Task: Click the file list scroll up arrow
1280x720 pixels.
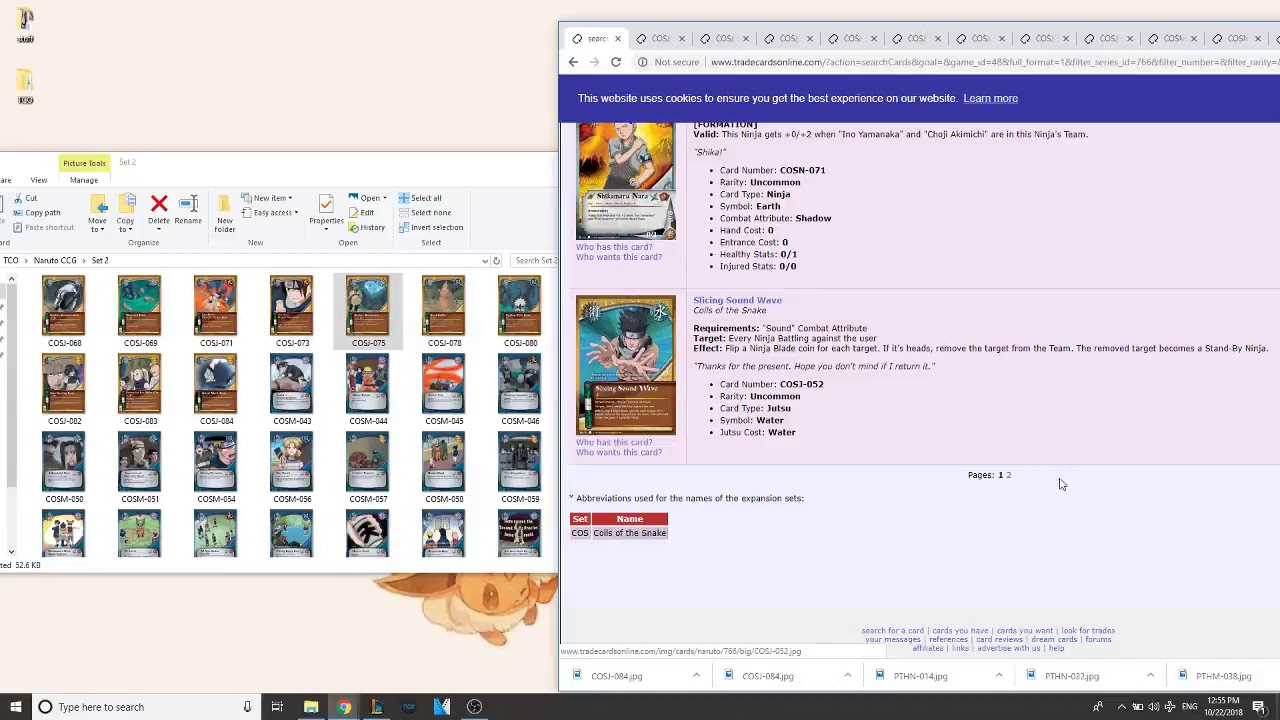Action: (x=11, y=280)
